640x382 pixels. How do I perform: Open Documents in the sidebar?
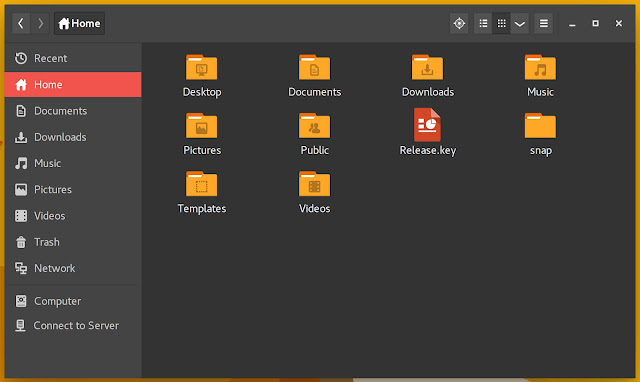pyautogui.click(x=73, y=111)
